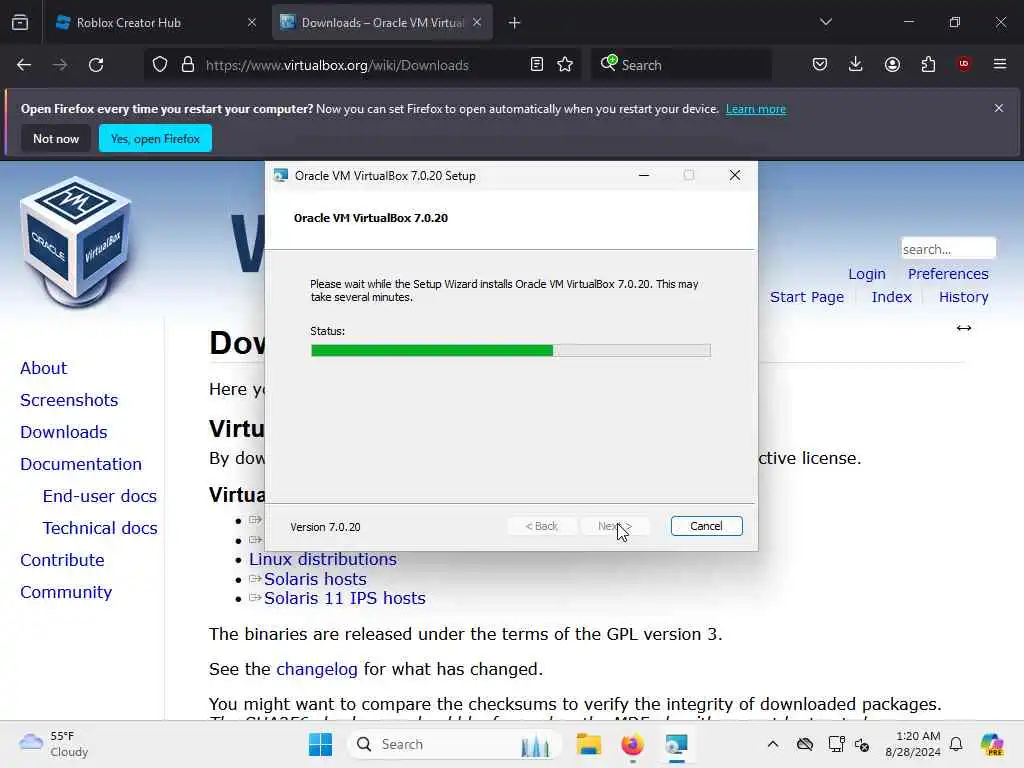Open Contribute in the sidebar

[62, 560]
